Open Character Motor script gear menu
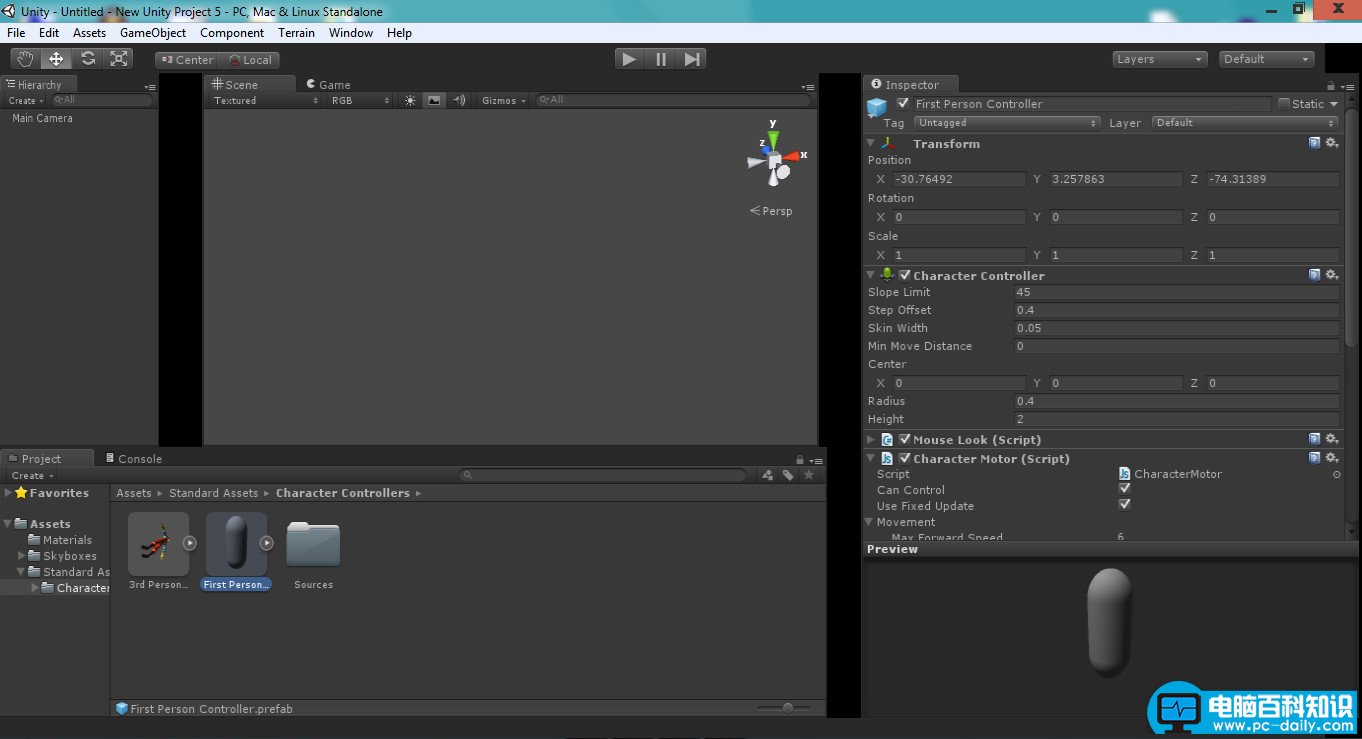1362x739 pixels. [1332, 458]
